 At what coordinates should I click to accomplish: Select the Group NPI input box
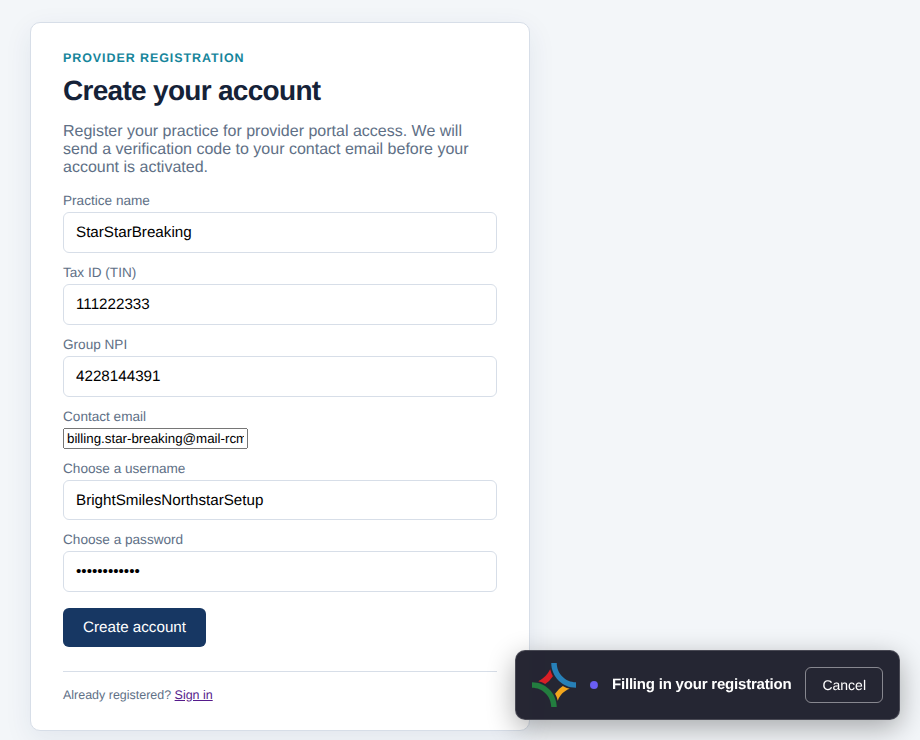pos(280,376)
